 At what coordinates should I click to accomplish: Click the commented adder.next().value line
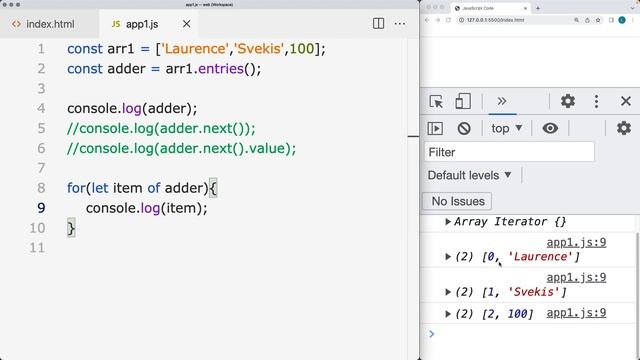click(182, 148)
